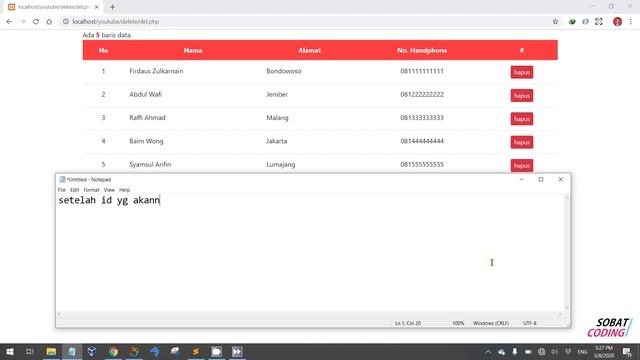The height and width of the screenshot is (360, 640).
Task: Bookmark this page with the star icon
Action: (x=555, y=22)
